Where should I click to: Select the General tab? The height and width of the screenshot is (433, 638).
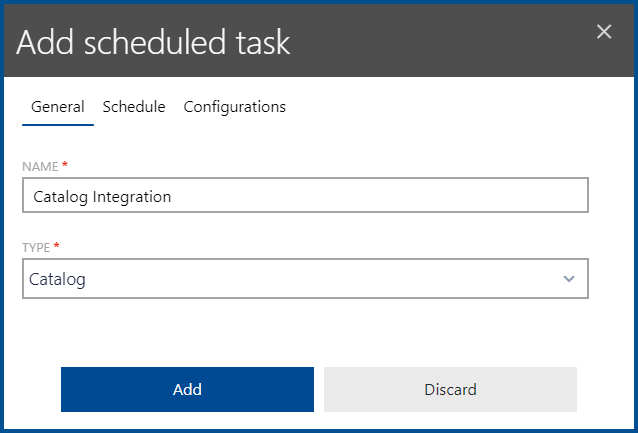click(x=57, y=107)
